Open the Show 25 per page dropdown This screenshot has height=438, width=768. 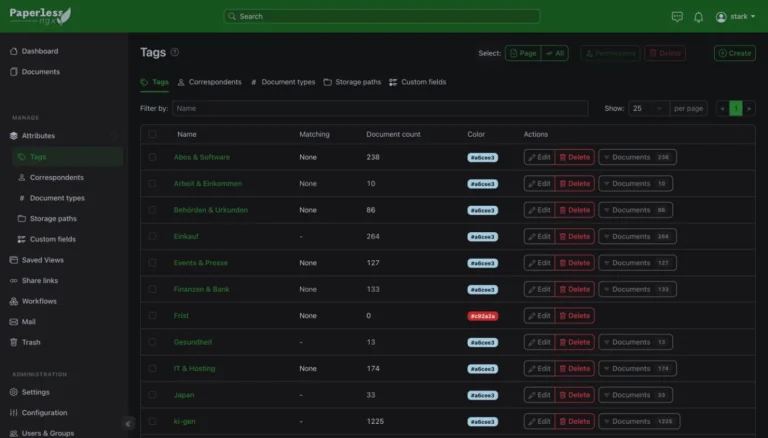coord(648,108)
